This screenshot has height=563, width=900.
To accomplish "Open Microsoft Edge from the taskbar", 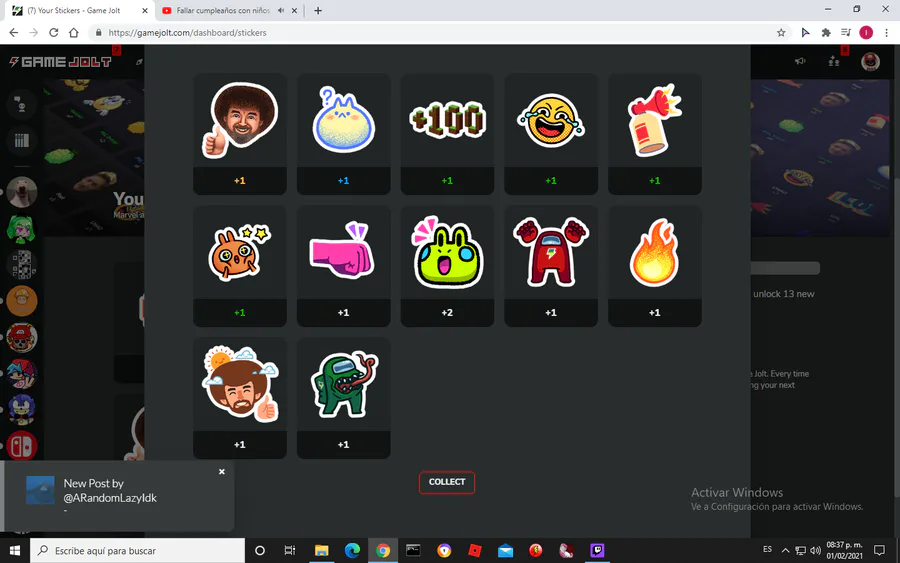I will 352,550.
